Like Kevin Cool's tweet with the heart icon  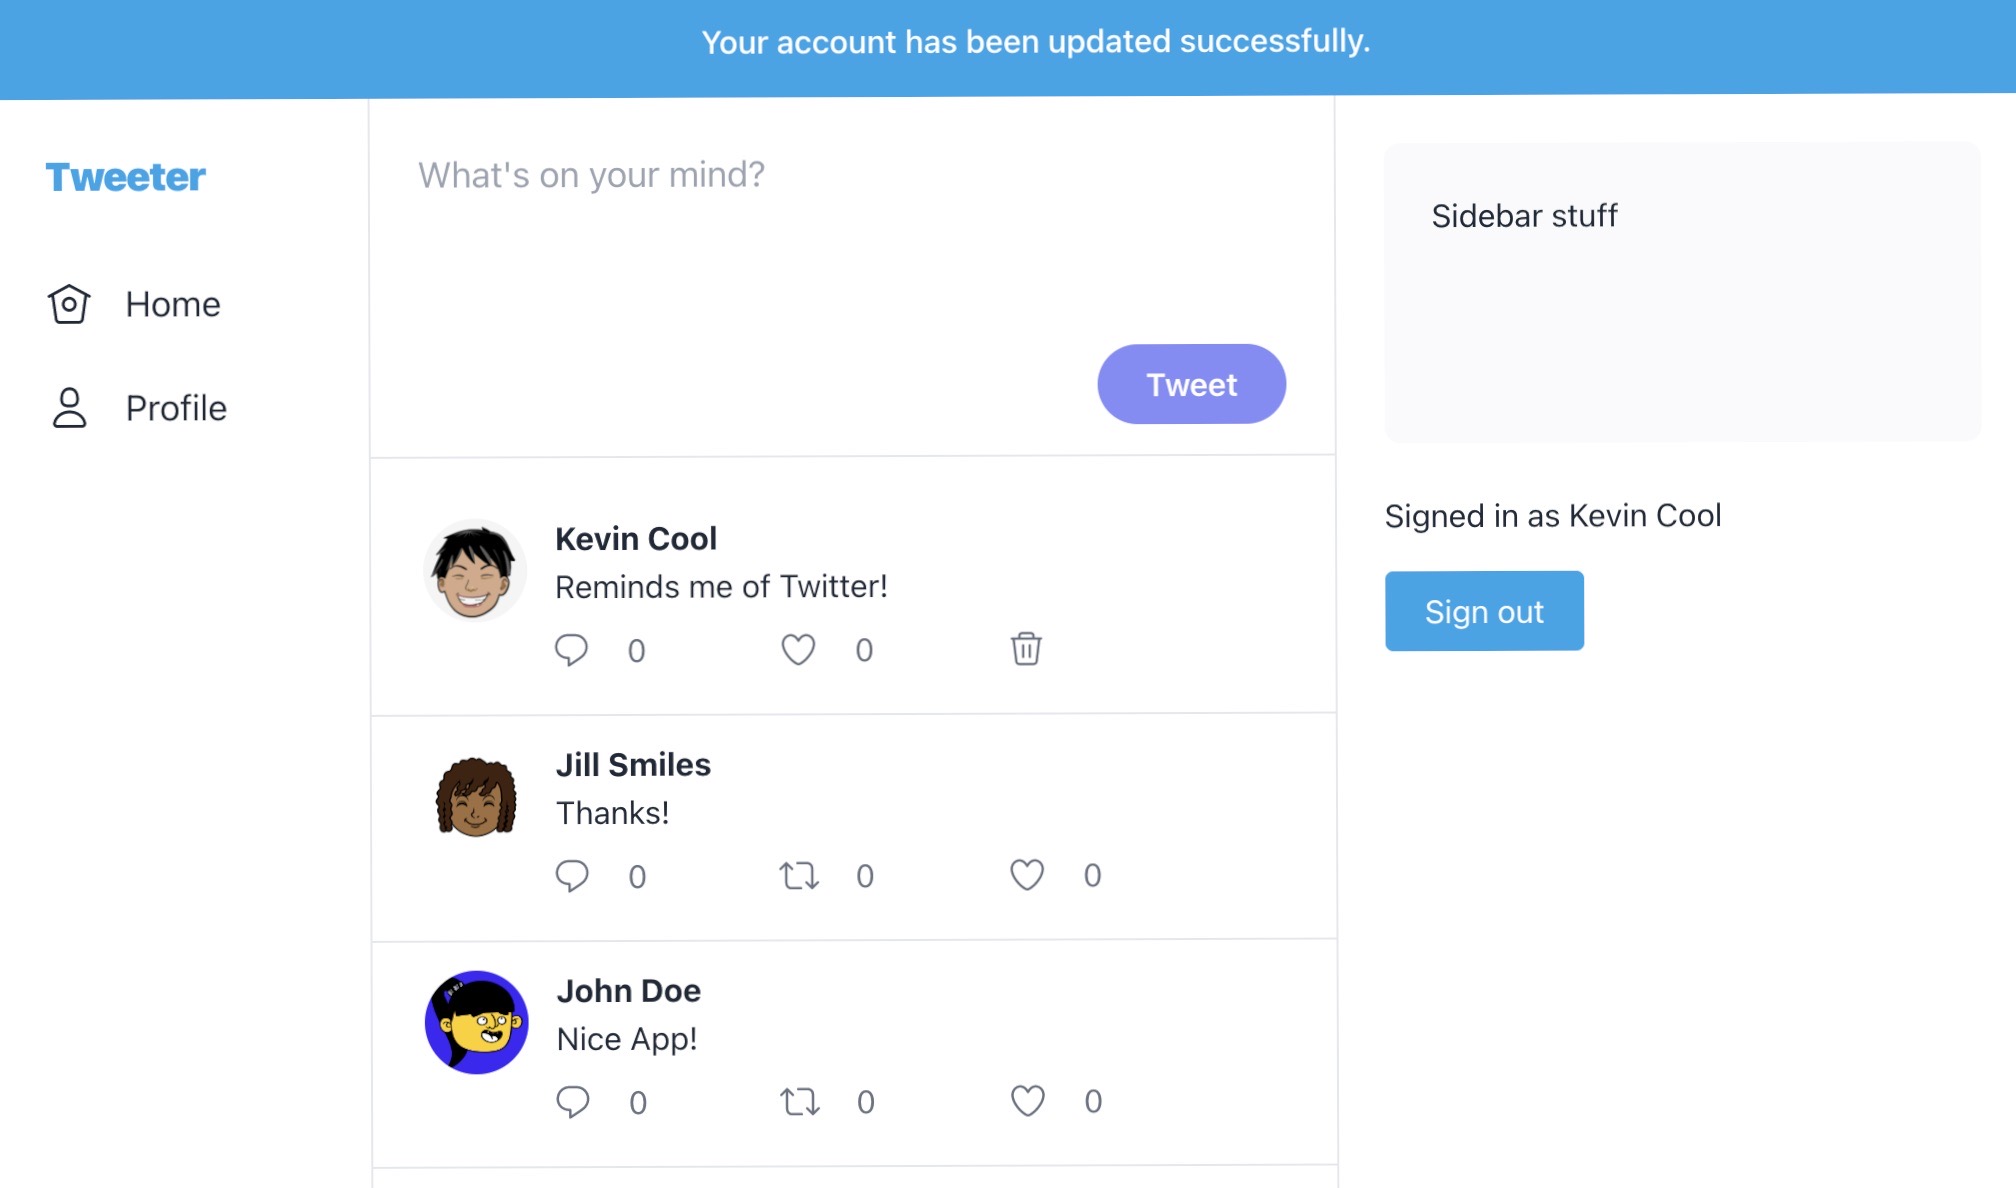pyautogui.click(x=797, y=649)
